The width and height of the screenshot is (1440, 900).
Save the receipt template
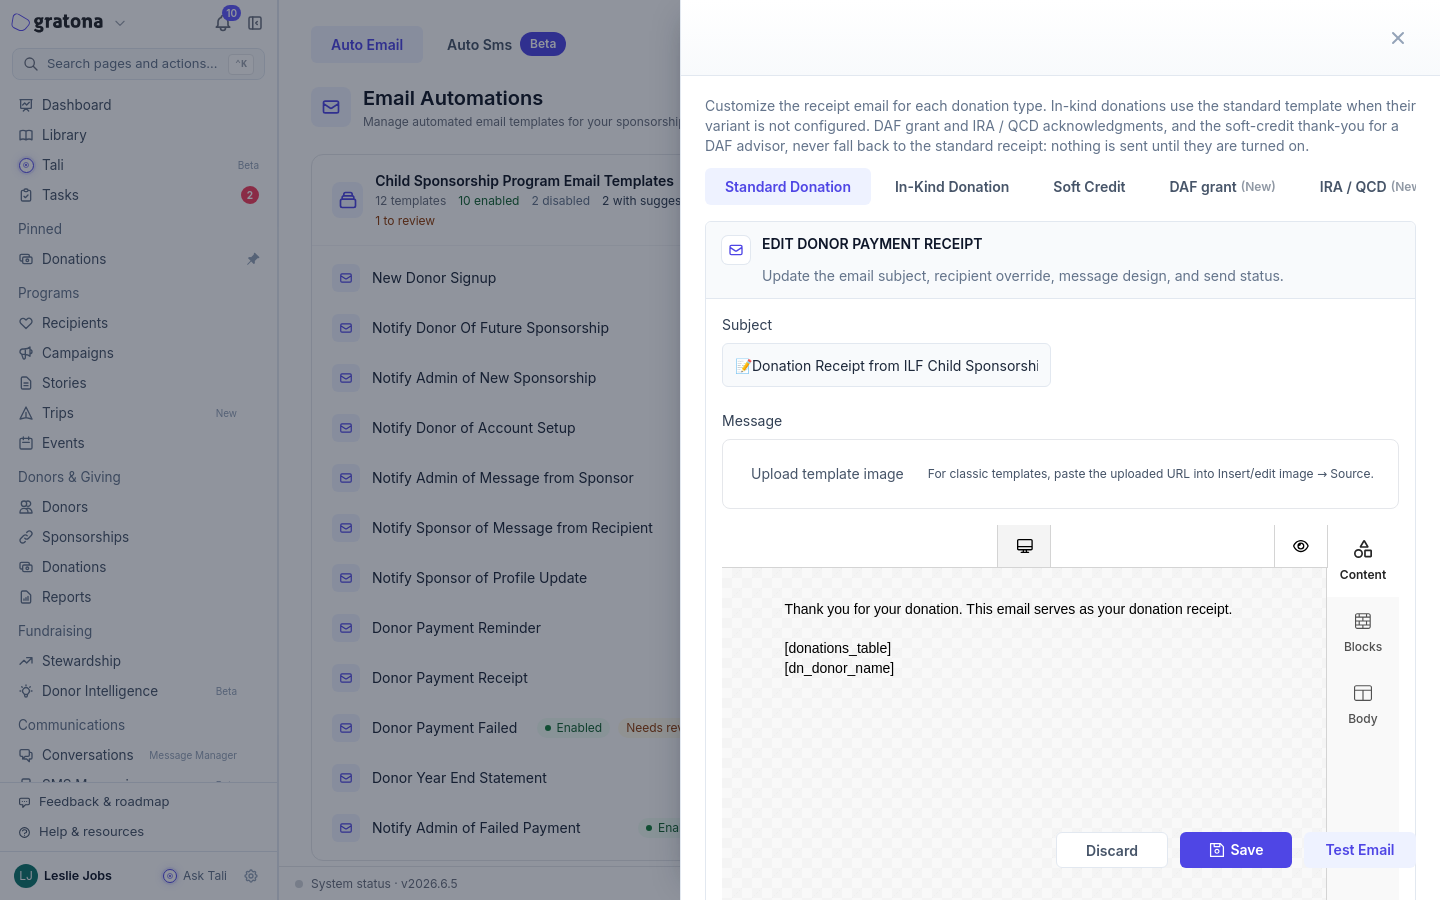tap(1236, 850)
